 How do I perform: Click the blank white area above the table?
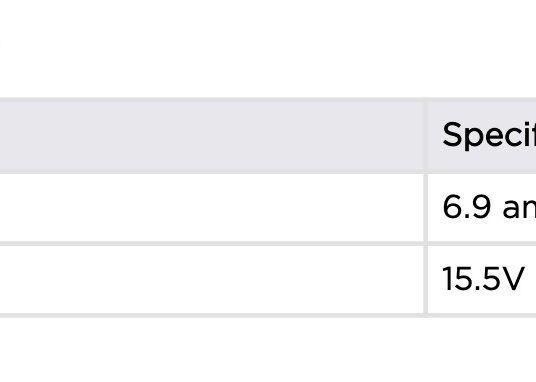[268, 48]
